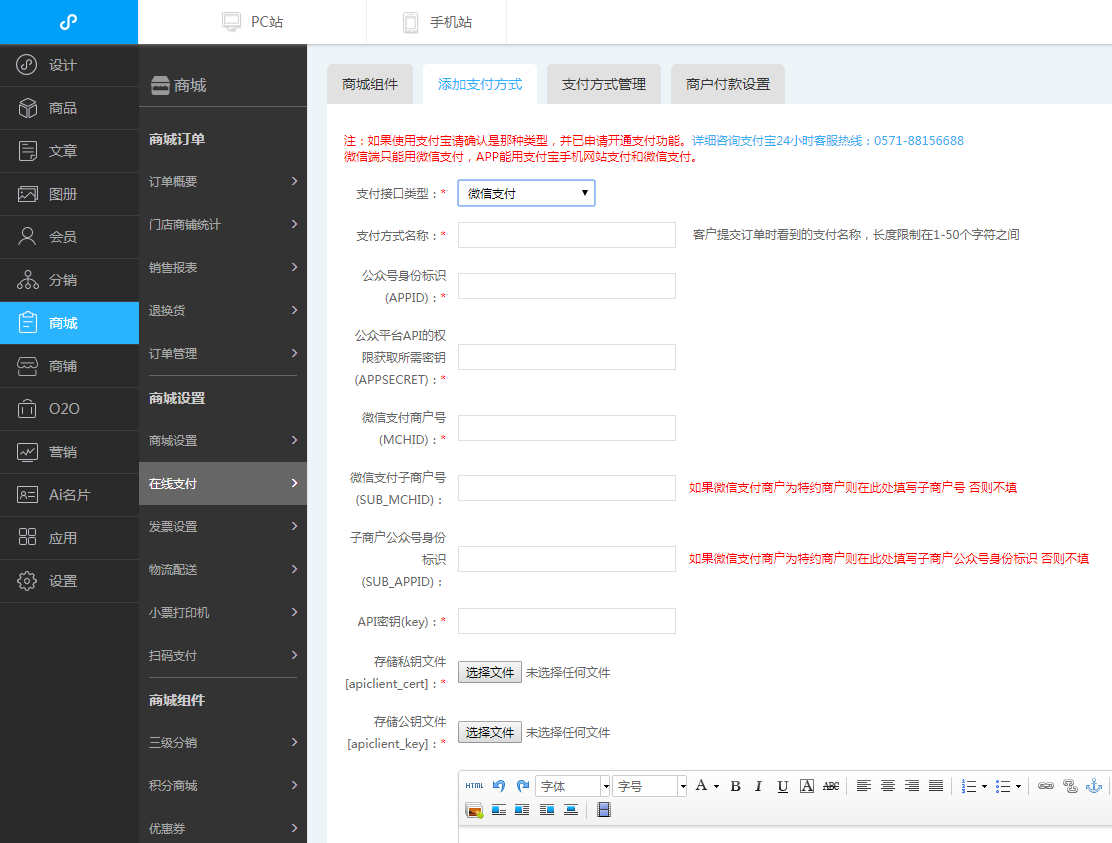Viewport: 1112px width, 843px height.
Task: Undo the last editor action
Action: [x=499, y=786]
